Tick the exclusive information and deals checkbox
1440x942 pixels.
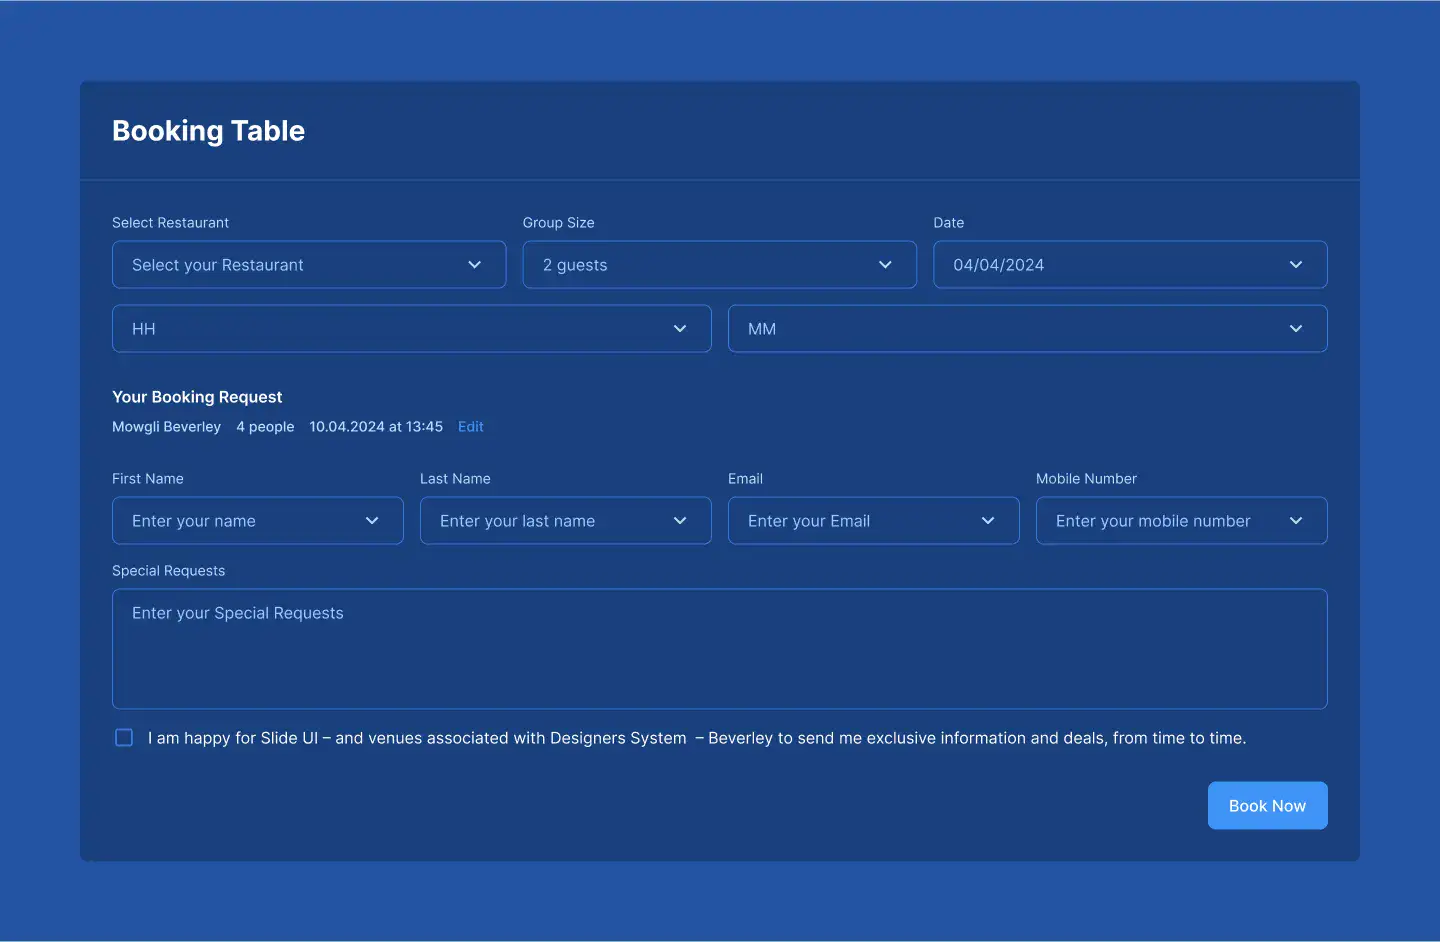(x=124, y=738)
